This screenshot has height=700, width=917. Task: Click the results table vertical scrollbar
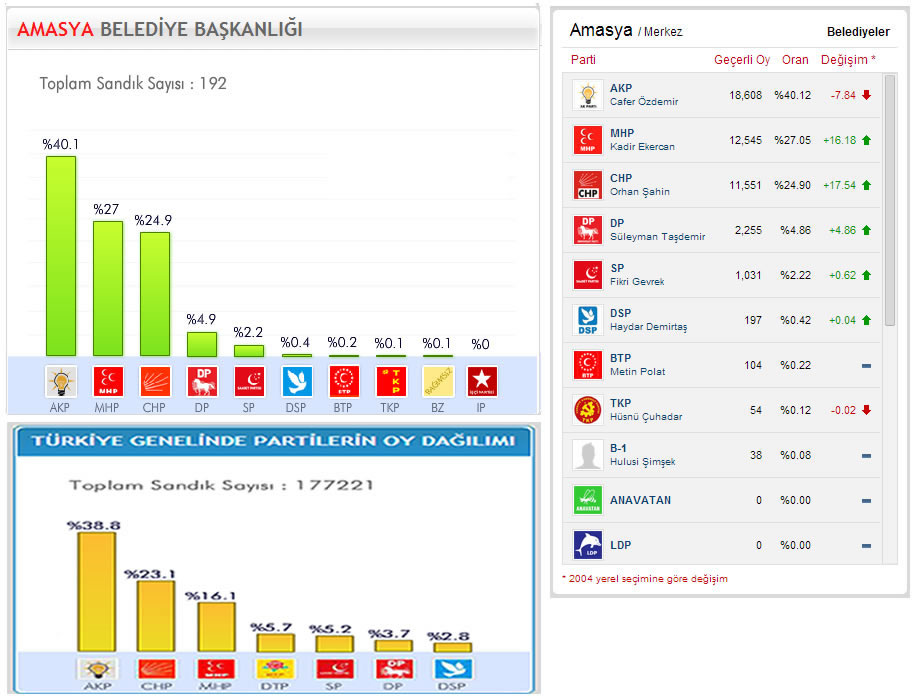(890, 200)
